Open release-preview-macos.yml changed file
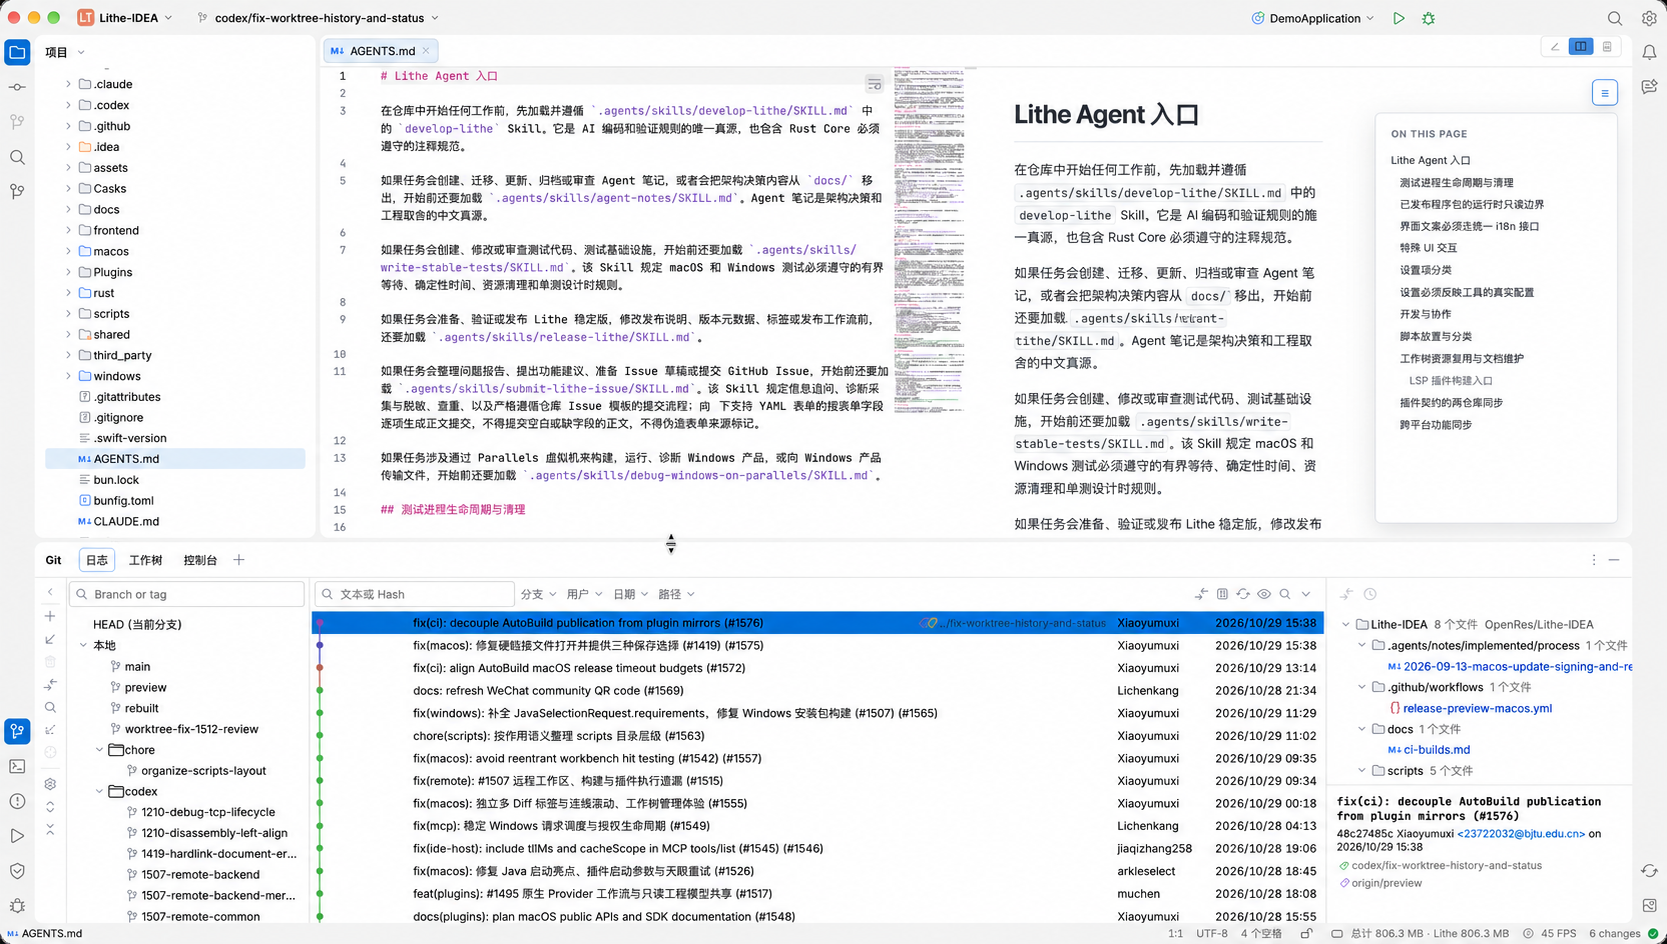 [x=1477, y=708]
